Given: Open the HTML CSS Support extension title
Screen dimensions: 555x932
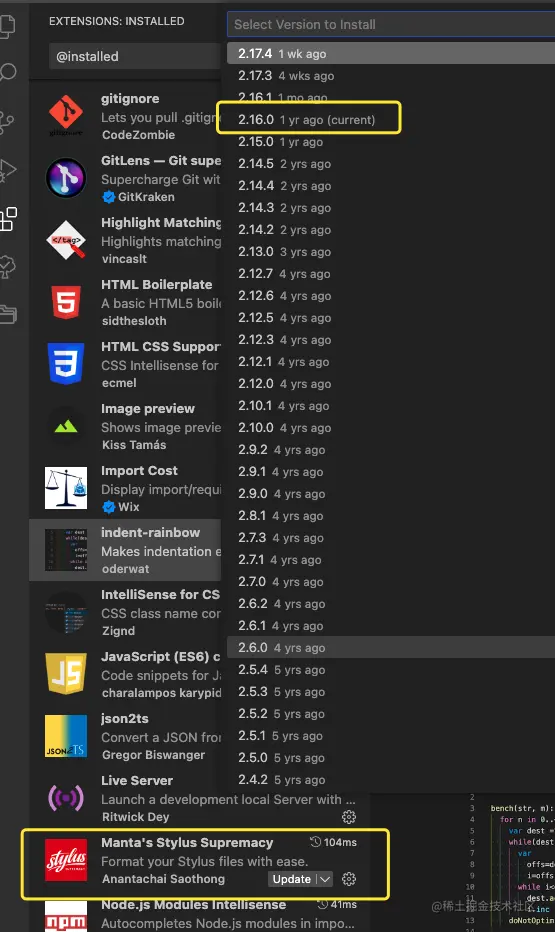Looking at the screenshot, I should tap(160, 347).
